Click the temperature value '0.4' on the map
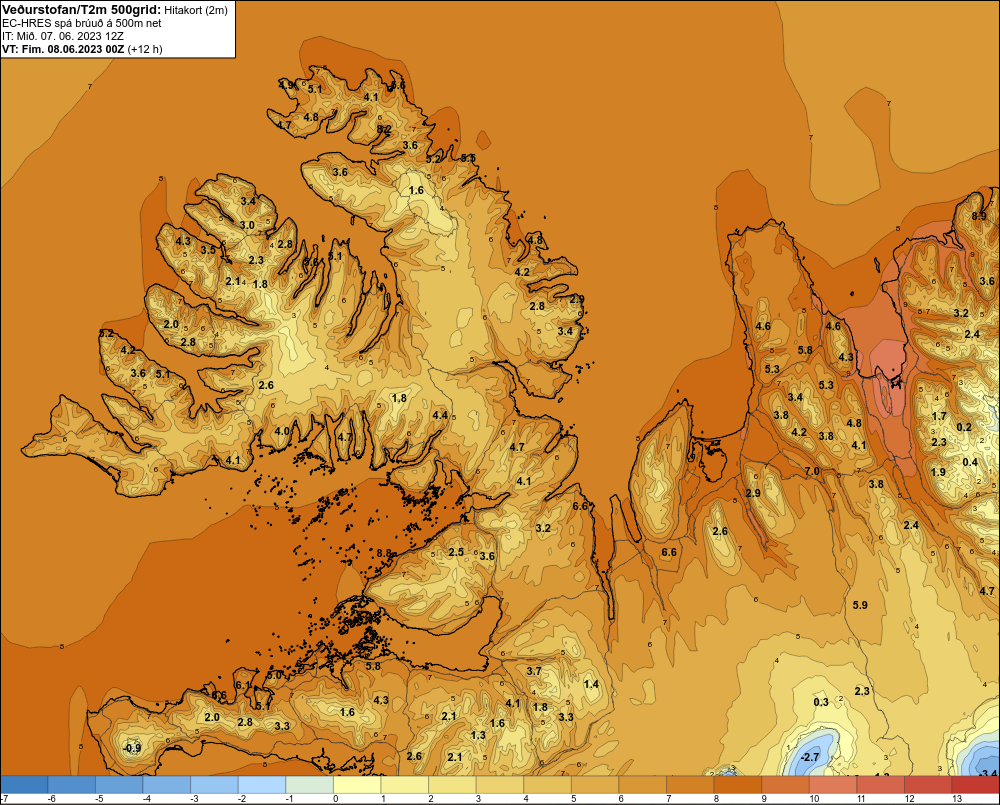 tap(970, 462)
